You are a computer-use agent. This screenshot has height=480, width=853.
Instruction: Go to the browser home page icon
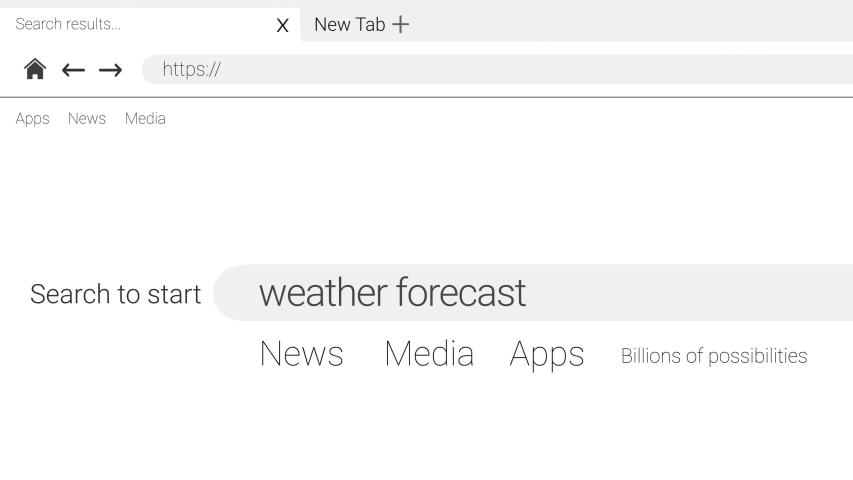(35, 69)
